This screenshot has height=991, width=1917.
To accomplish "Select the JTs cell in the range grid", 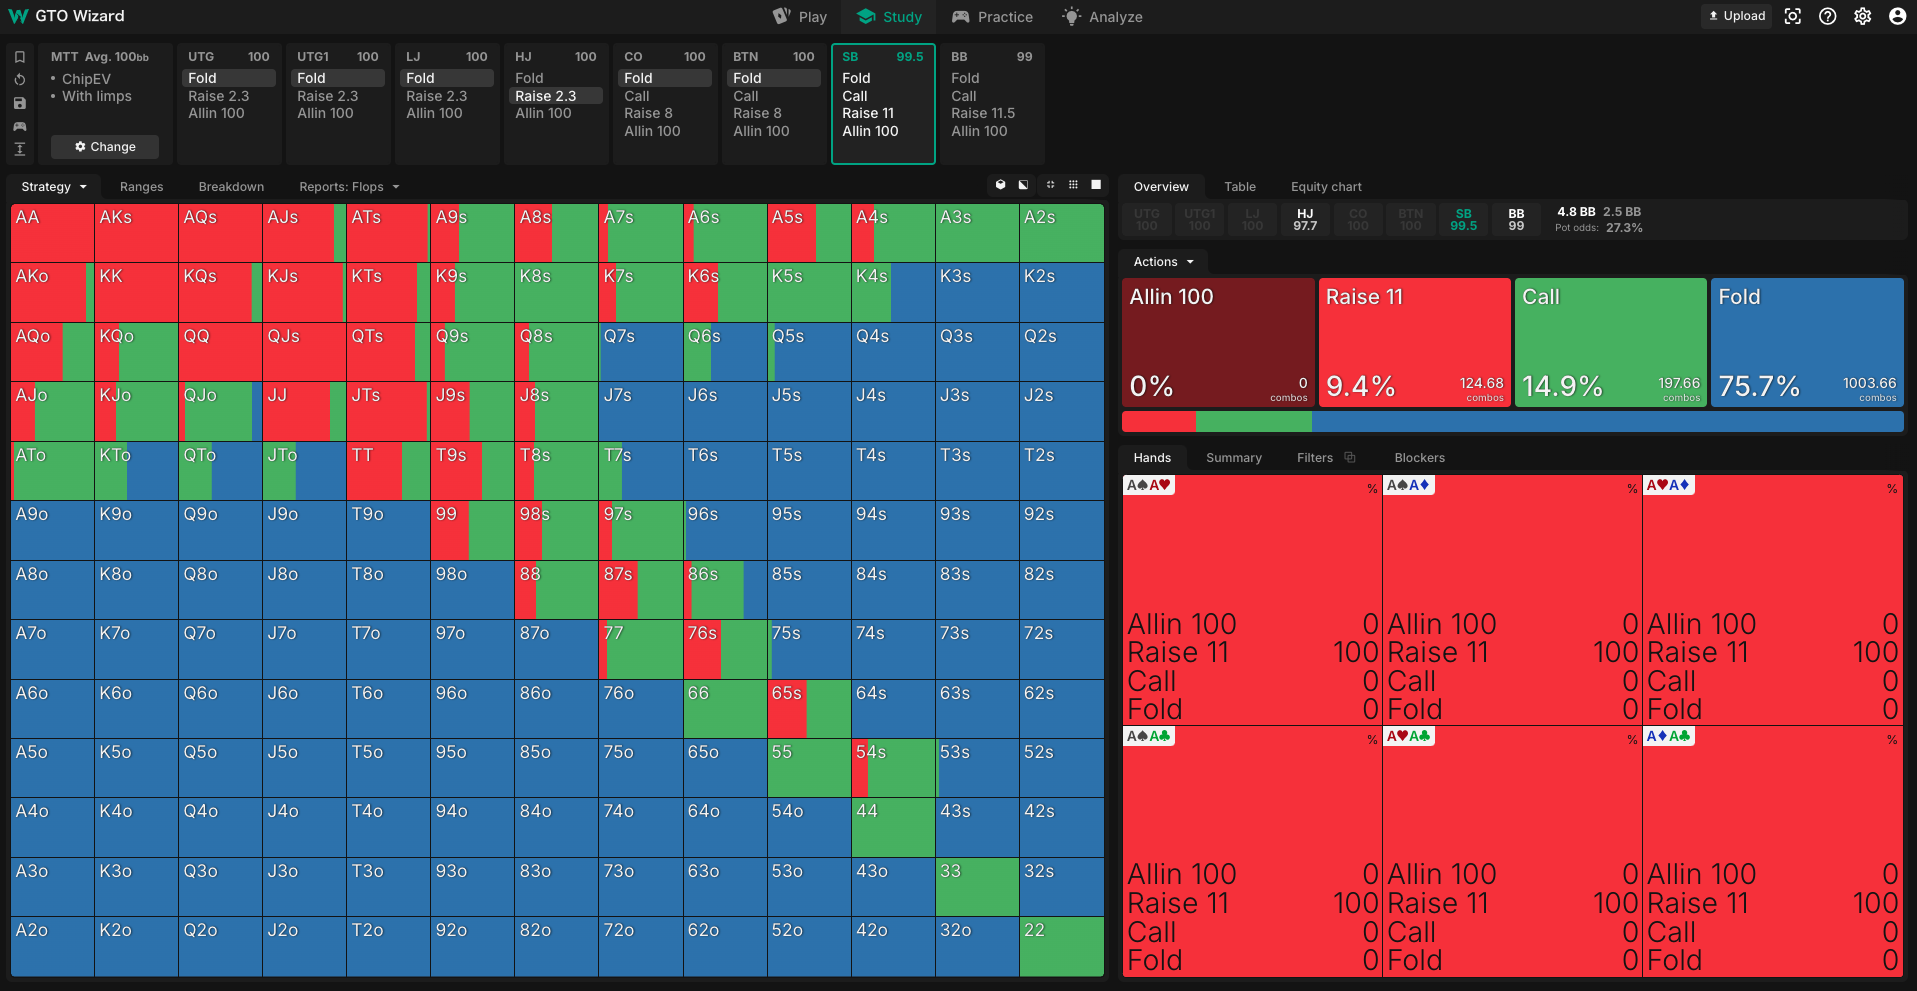I will point(388,411).
